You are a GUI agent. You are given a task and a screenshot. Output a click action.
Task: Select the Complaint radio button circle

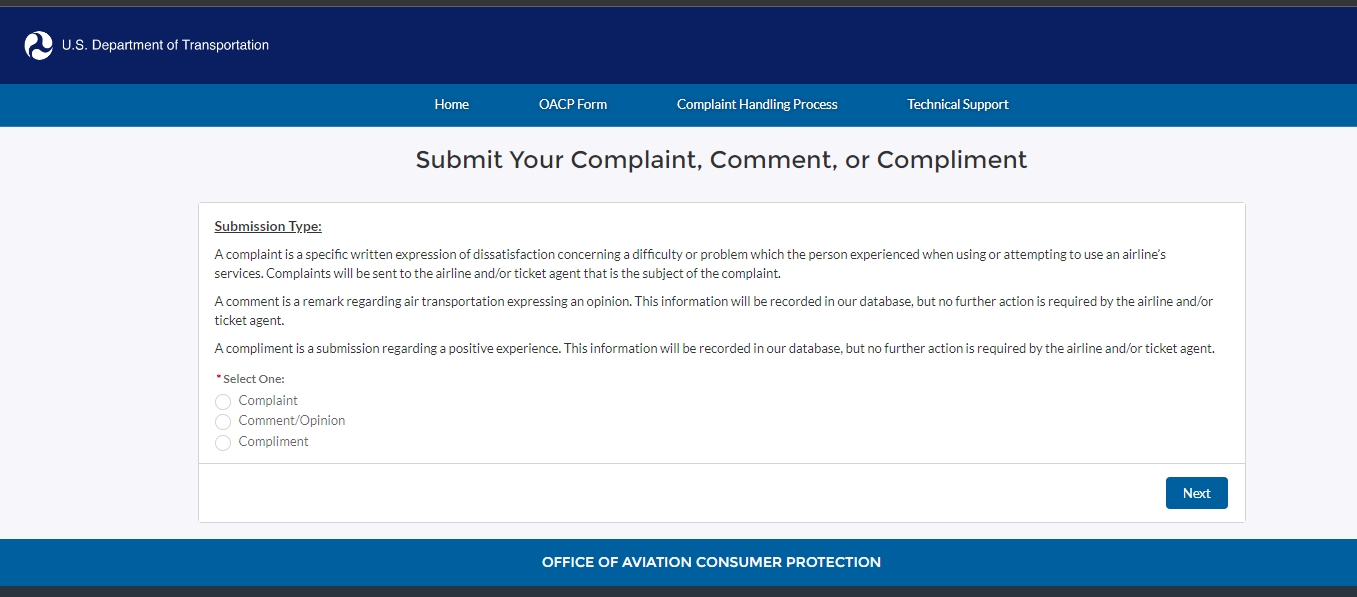coord(223,402)
